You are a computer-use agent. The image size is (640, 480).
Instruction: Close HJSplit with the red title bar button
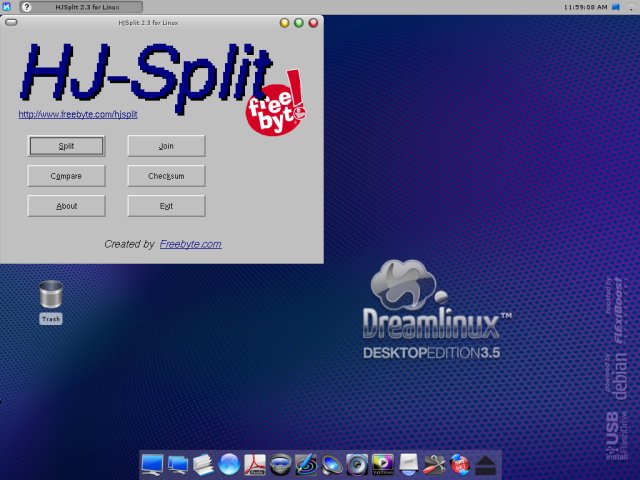click(x=313, y=23)
